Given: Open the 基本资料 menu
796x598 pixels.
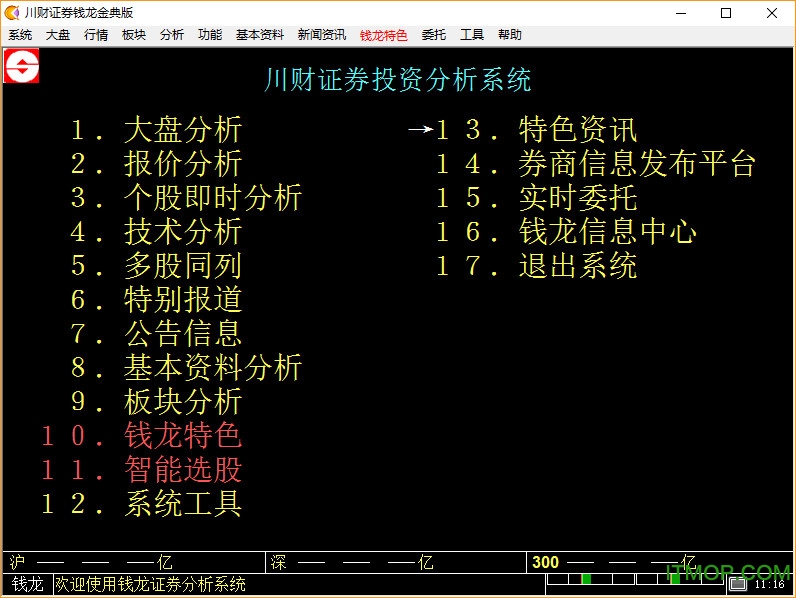Looking at the screenshot, I should pos(260,35).
